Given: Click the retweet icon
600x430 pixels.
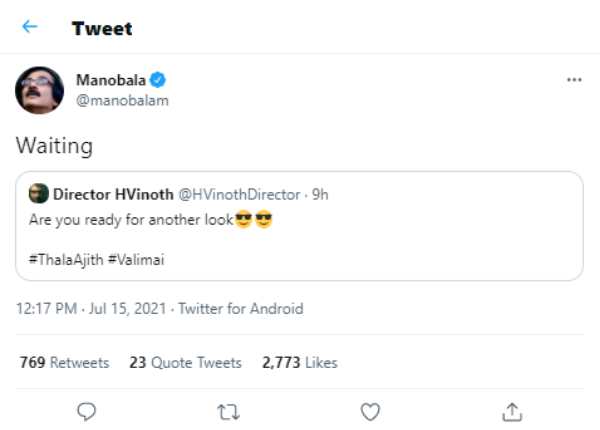Looking at the screenshot, I should pos(229,411).
